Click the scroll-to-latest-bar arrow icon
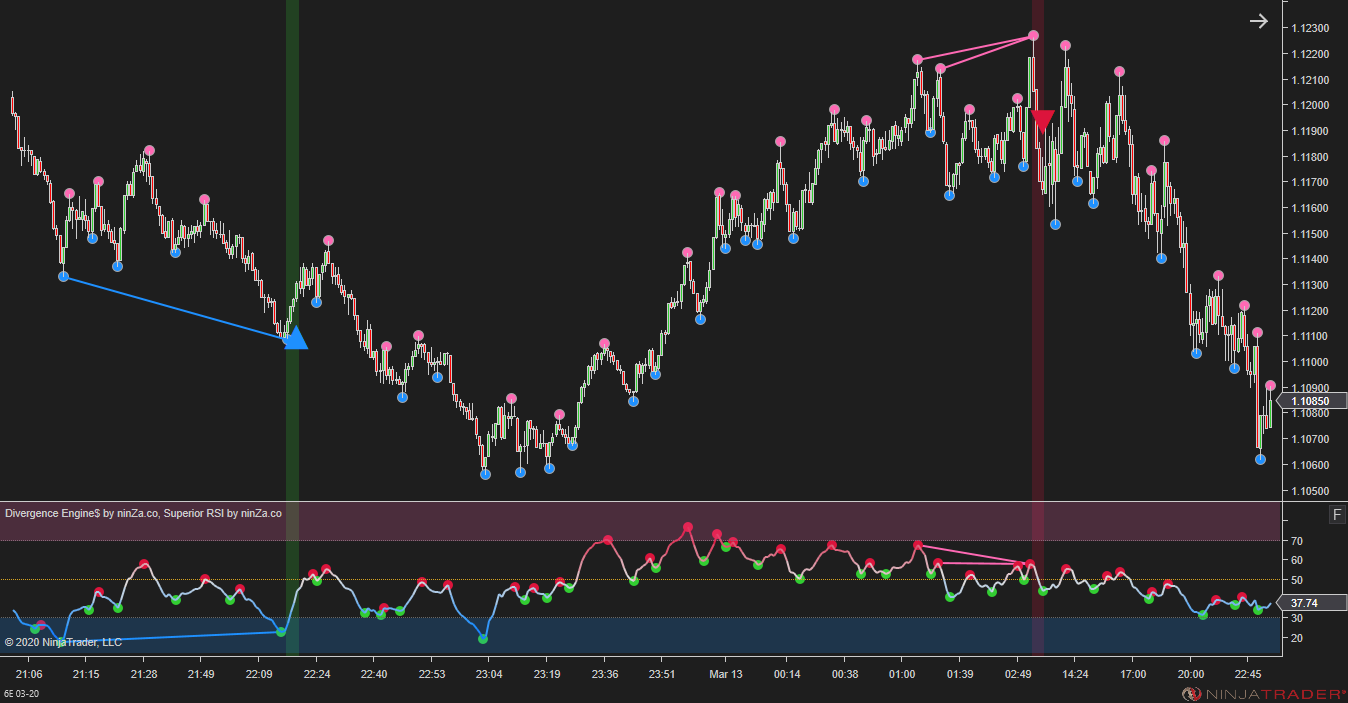Viewport: 1348px width, 703px height. pyautogui.click(x=1258, y=20)
